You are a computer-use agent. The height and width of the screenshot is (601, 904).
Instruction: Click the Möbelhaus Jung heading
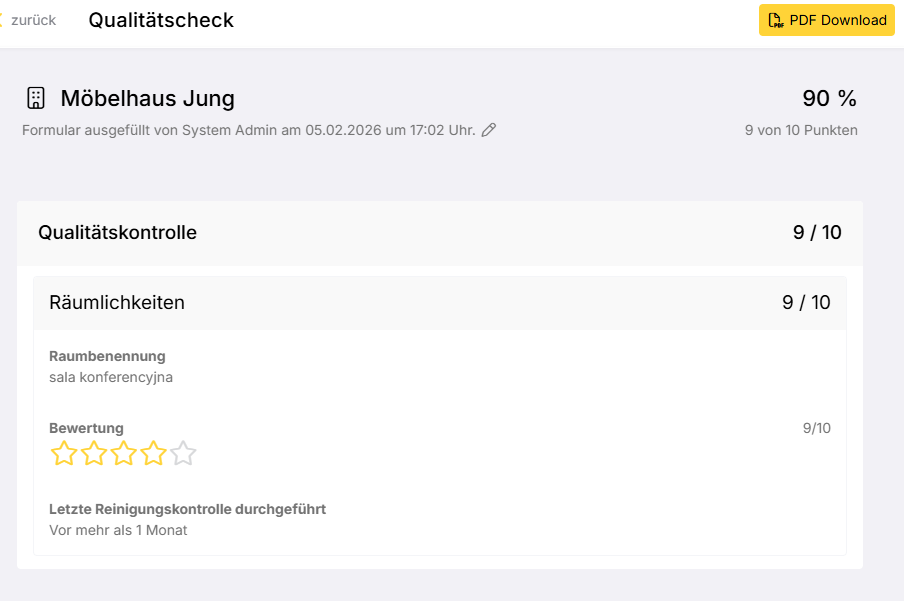(x=147, y=98)
